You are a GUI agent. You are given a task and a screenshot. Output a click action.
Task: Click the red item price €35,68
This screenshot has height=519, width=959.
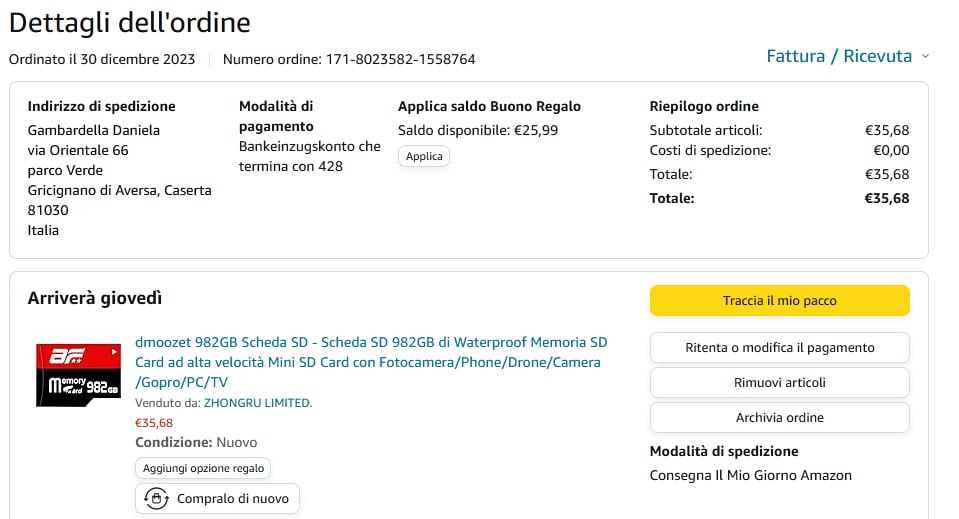(154, 423)
